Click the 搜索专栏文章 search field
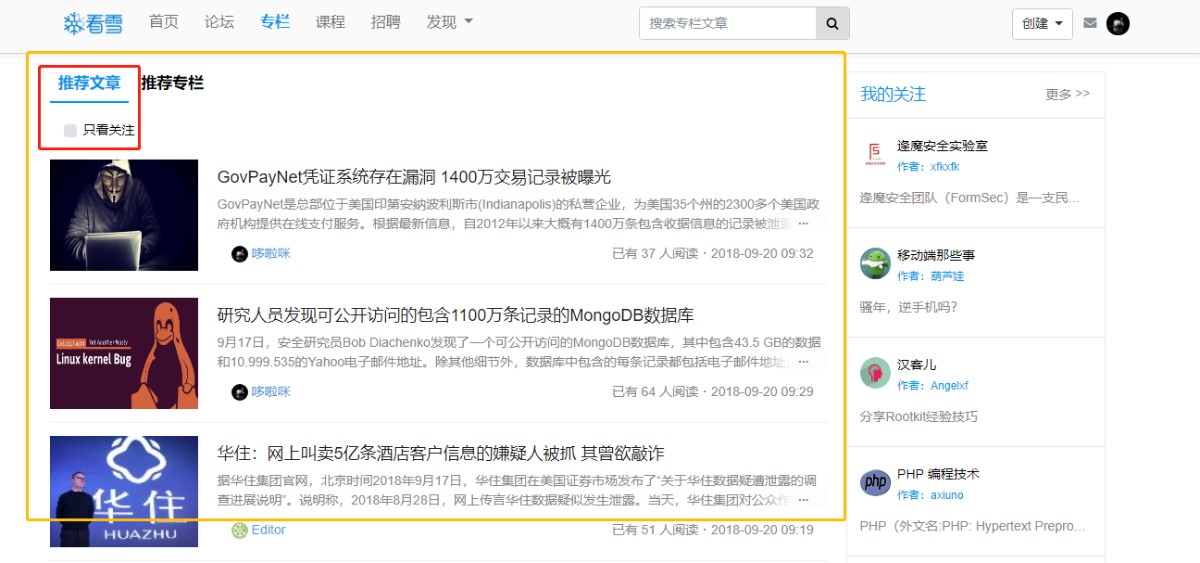 [728, 23]
